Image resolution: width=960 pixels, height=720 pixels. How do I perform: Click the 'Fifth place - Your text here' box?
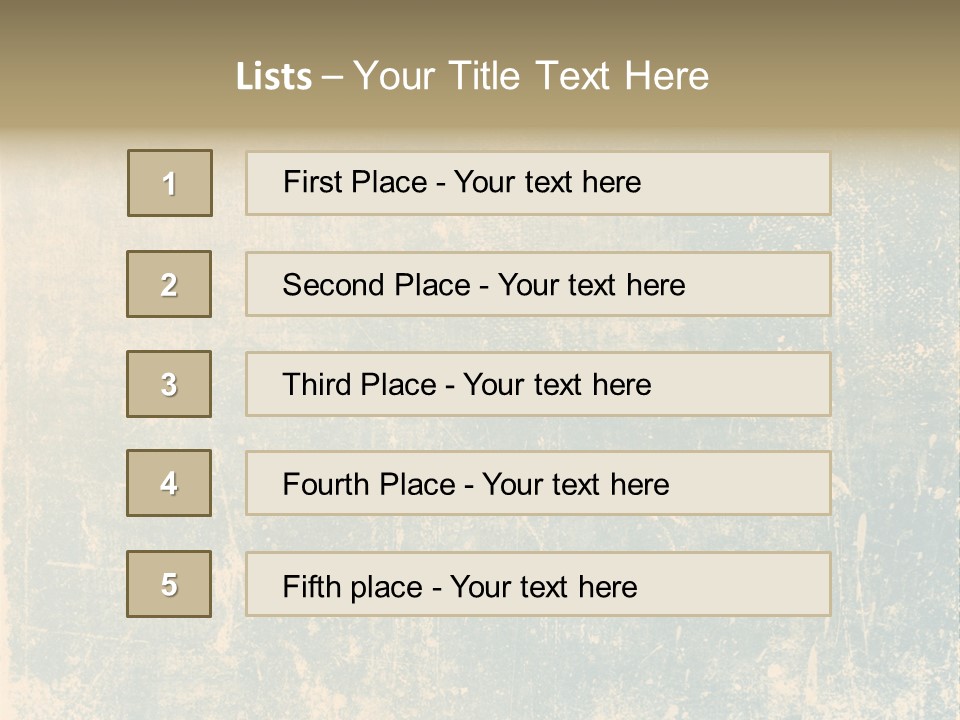(538, 585)
